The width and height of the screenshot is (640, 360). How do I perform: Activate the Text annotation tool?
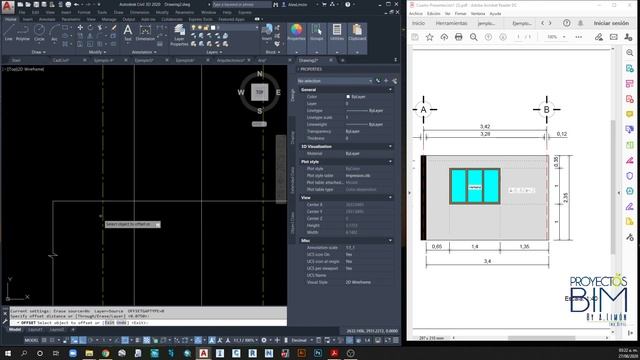pos(128,32)
